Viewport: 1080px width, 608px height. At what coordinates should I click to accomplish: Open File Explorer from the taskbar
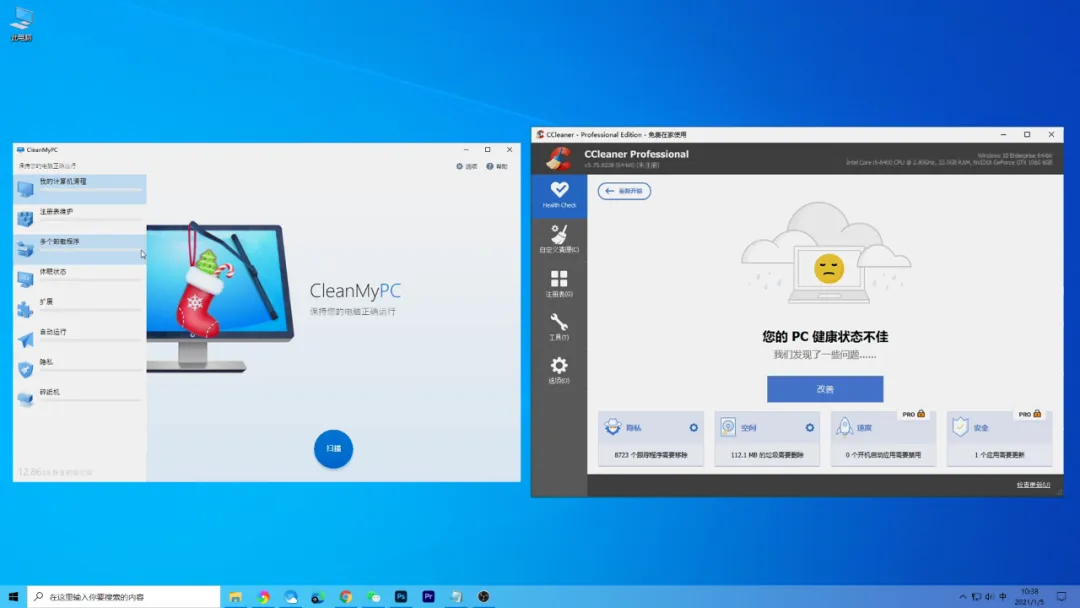236,596
